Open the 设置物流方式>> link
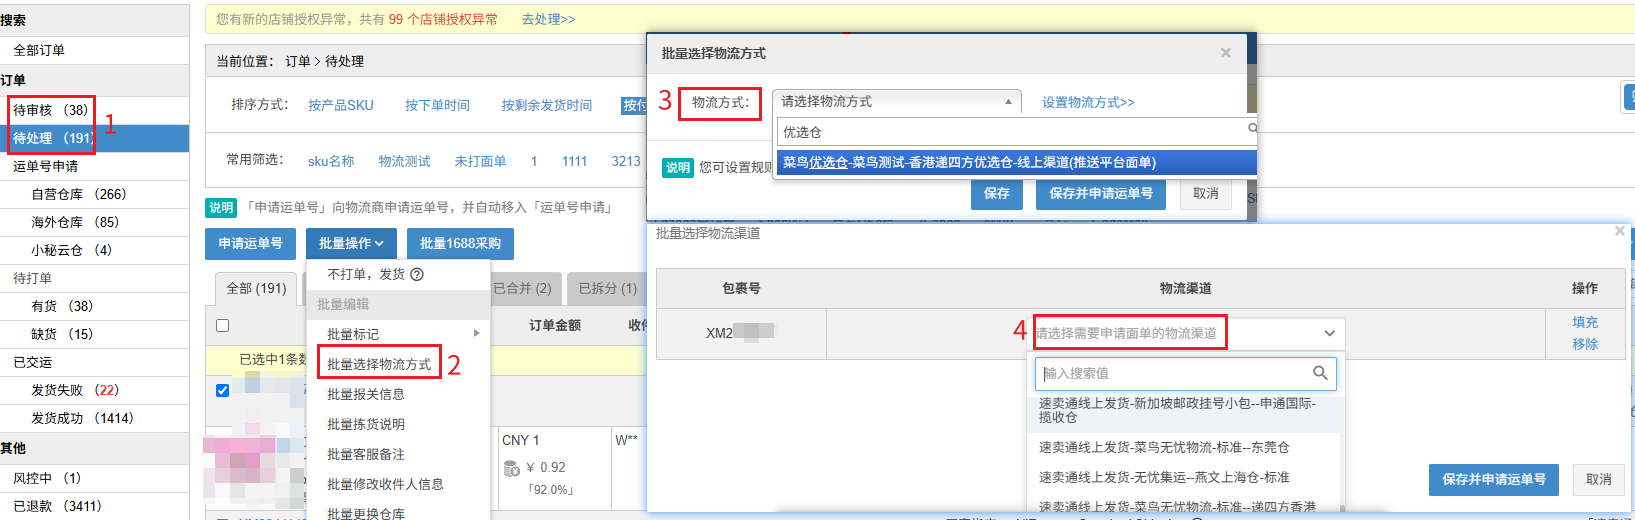This screenshot has width=1635, height=520. pos(1088,102)
